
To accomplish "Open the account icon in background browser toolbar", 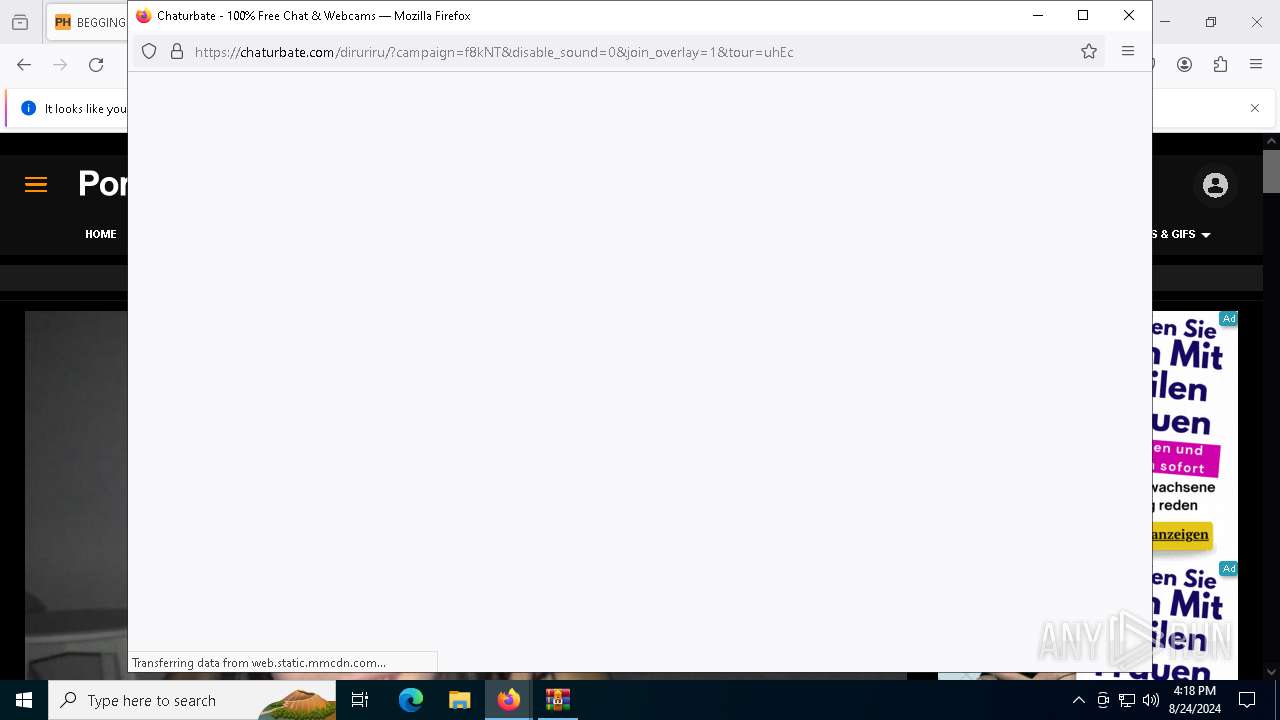I will pyautogui.click(x=1184, y=65).
